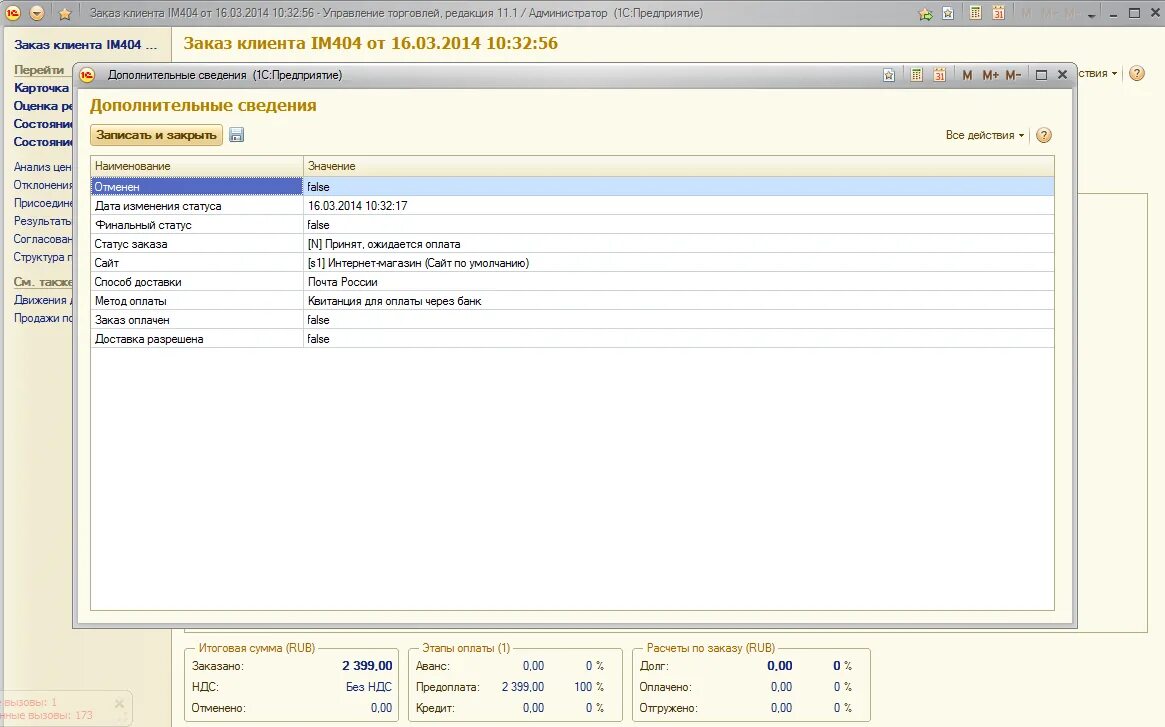Image resolution: width=1165 pixels, height=727 pixels.
Task: Click the value Почта России
Action: tap(343, 282)
